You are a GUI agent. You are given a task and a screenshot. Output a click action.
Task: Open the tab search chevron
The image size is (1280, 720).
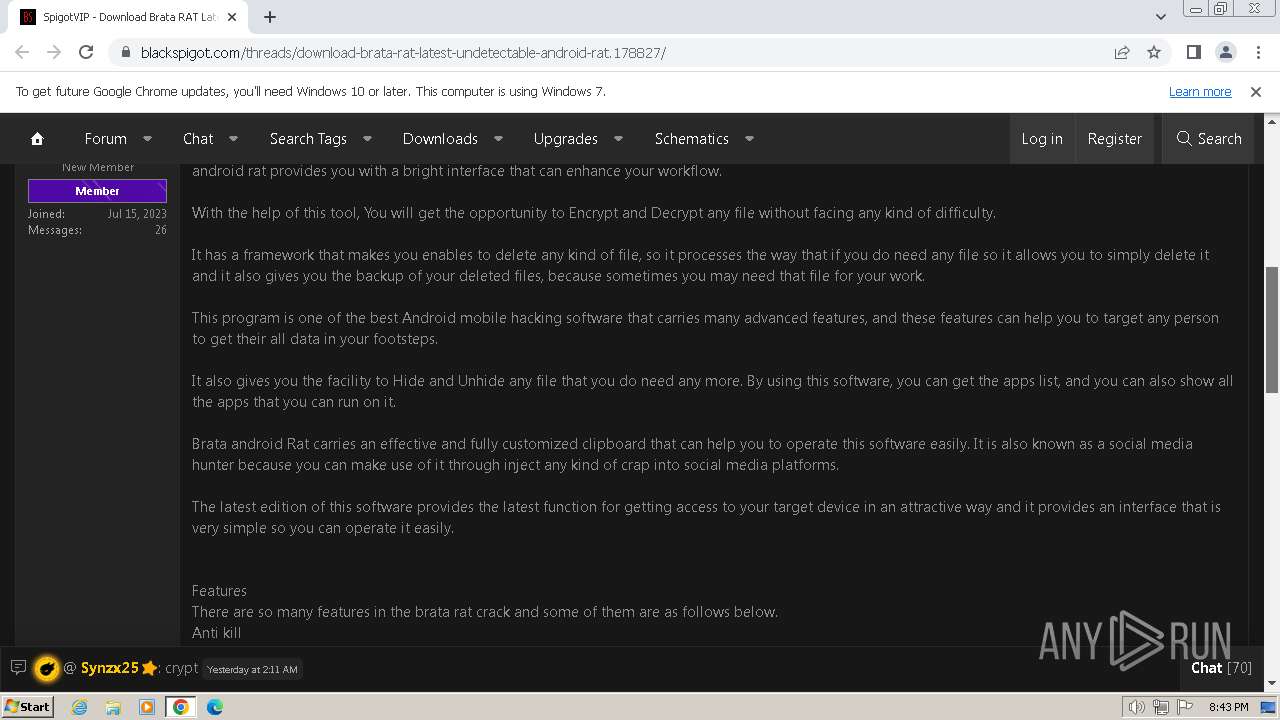(x=1161, y=17)
